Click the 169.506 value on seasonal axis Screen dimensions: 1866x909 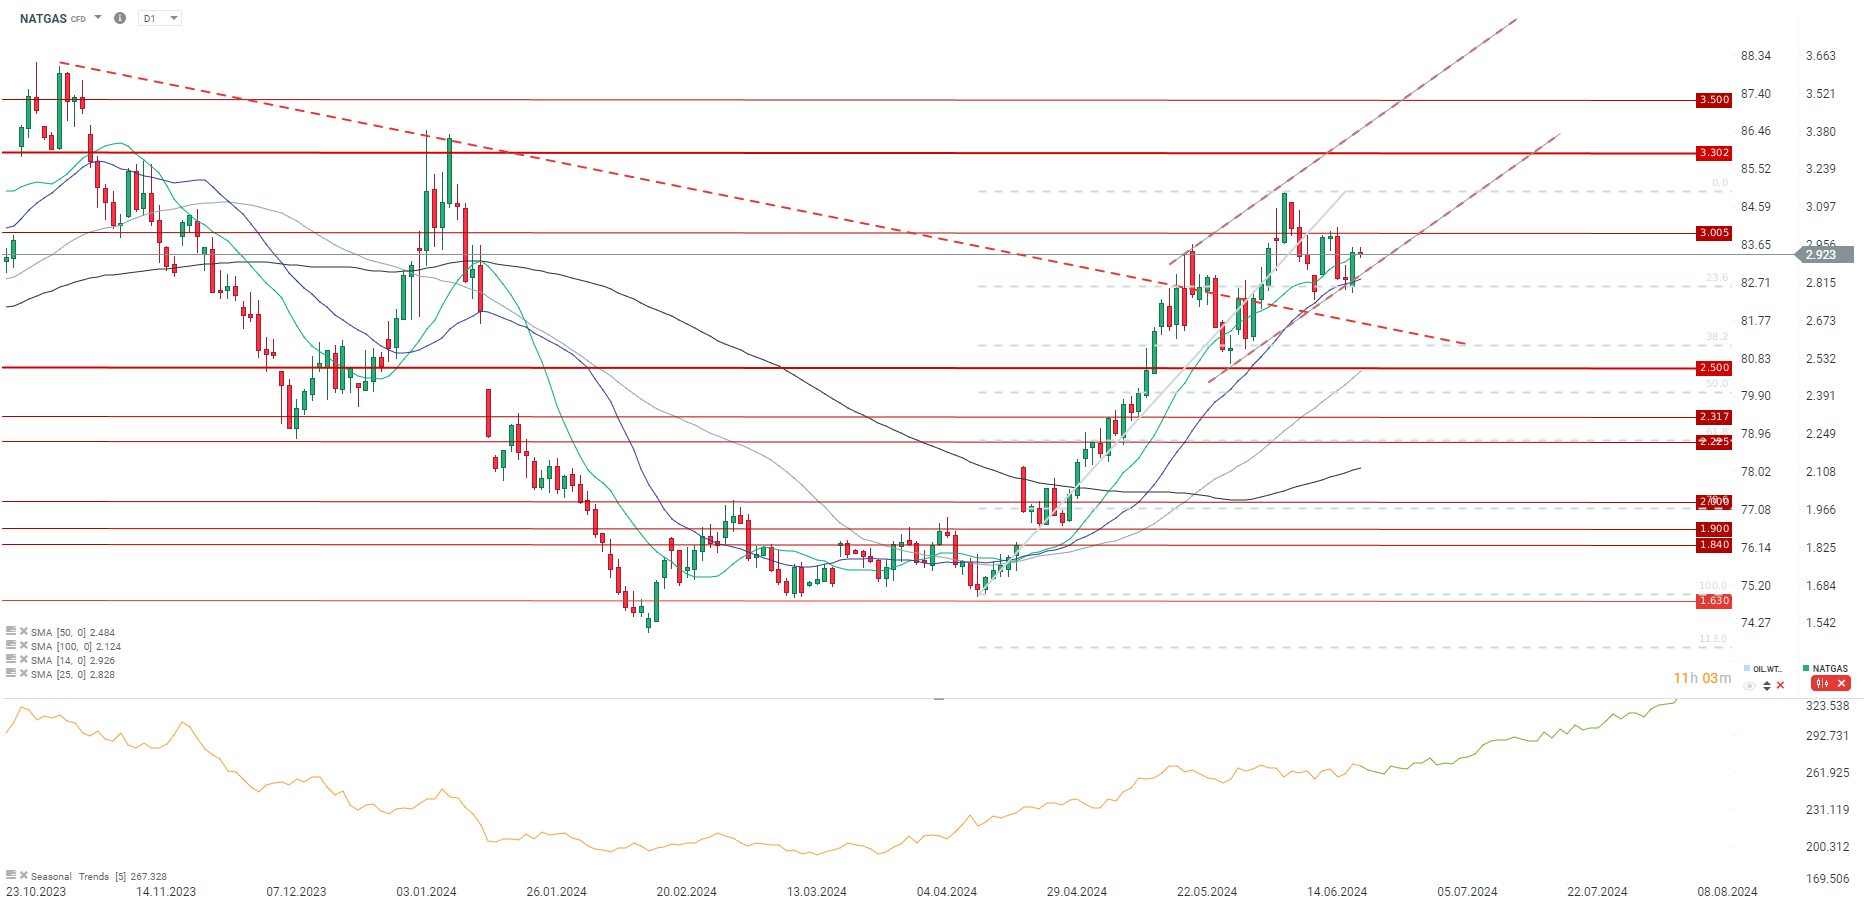1828,879
